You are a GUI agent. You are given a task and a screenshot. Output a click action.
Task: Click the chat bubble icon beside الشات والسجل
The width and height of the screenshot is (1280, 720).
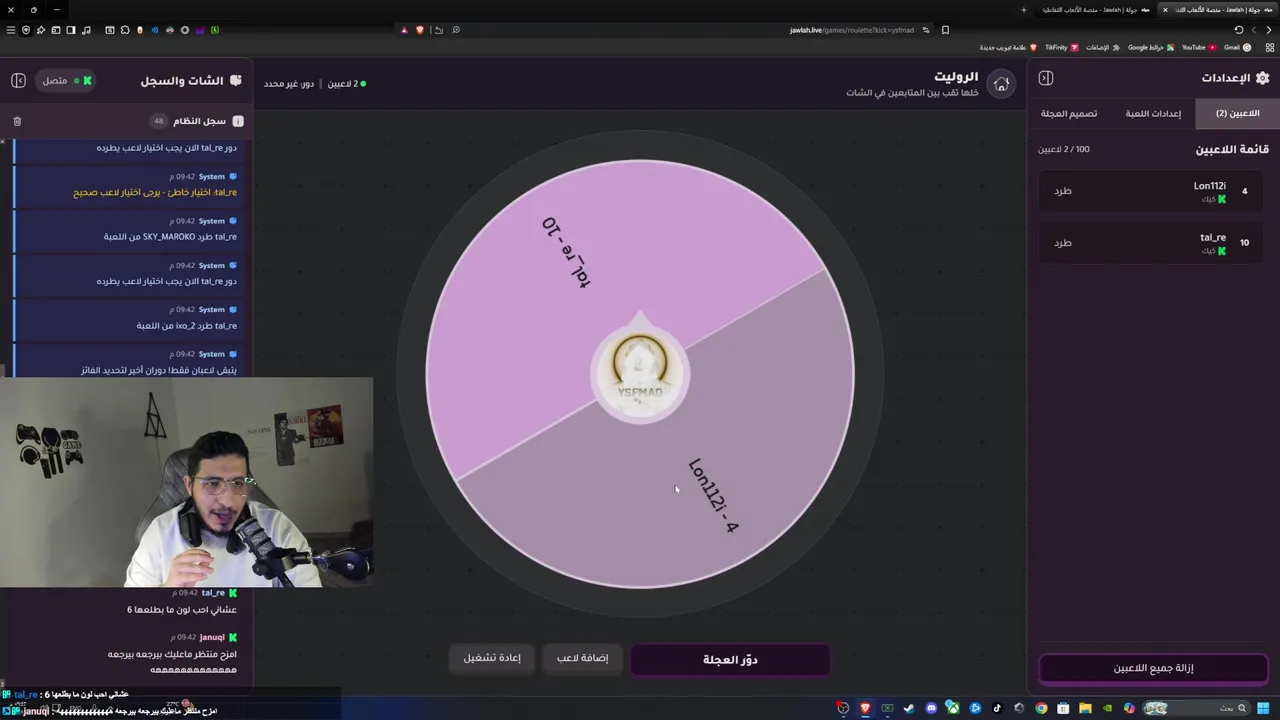[x=236, y=80]
